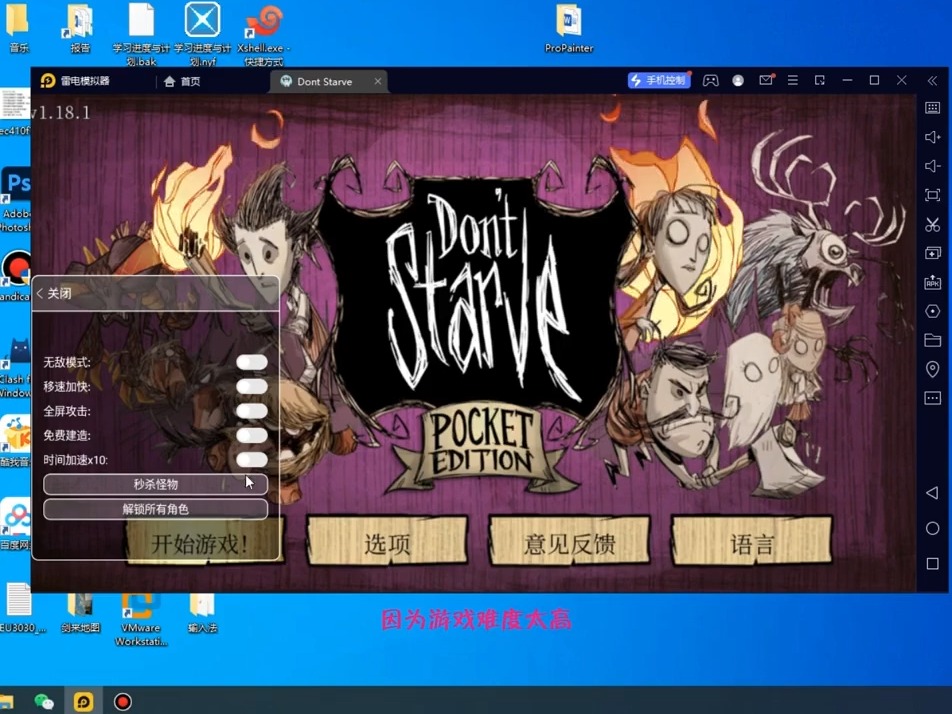Toggle the 时间加速x10 switch

pos(252,460)
